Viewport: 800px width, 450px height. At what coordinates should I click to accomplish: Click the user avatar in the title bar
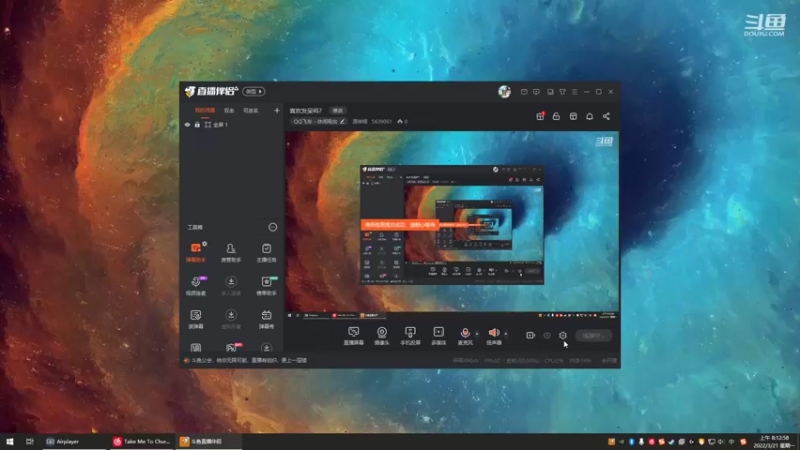[x=505, y=91]
